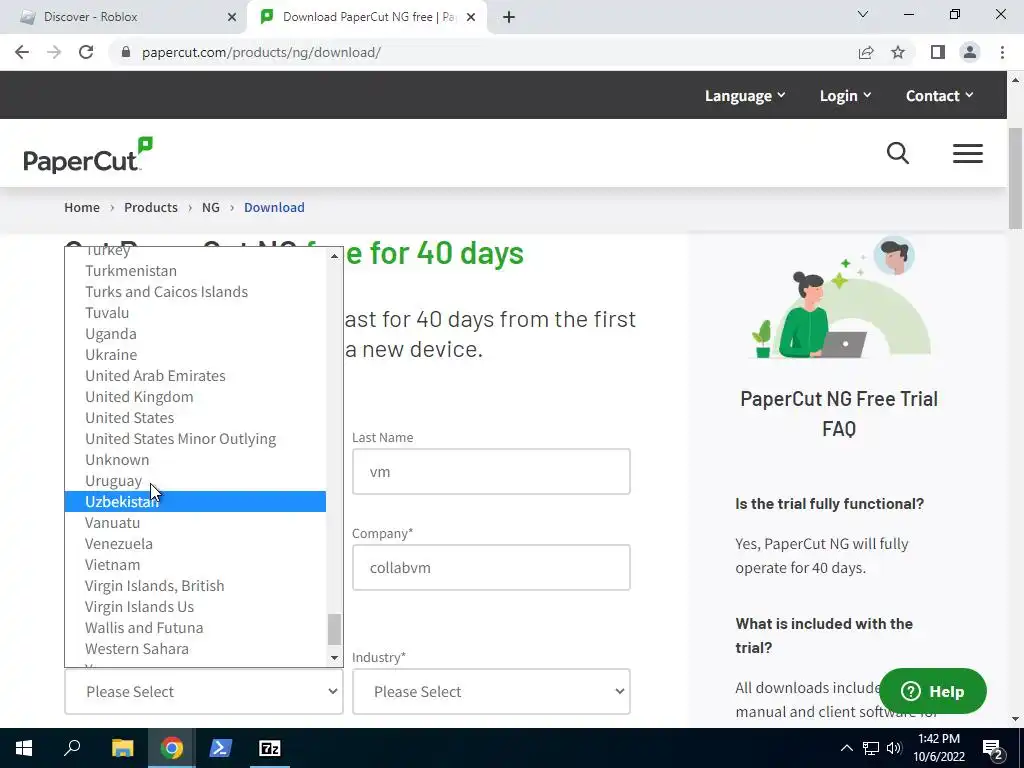Click the country list scroll up arrow
The width and height of the screenshot is (1024, 768).
coord(334,256)
